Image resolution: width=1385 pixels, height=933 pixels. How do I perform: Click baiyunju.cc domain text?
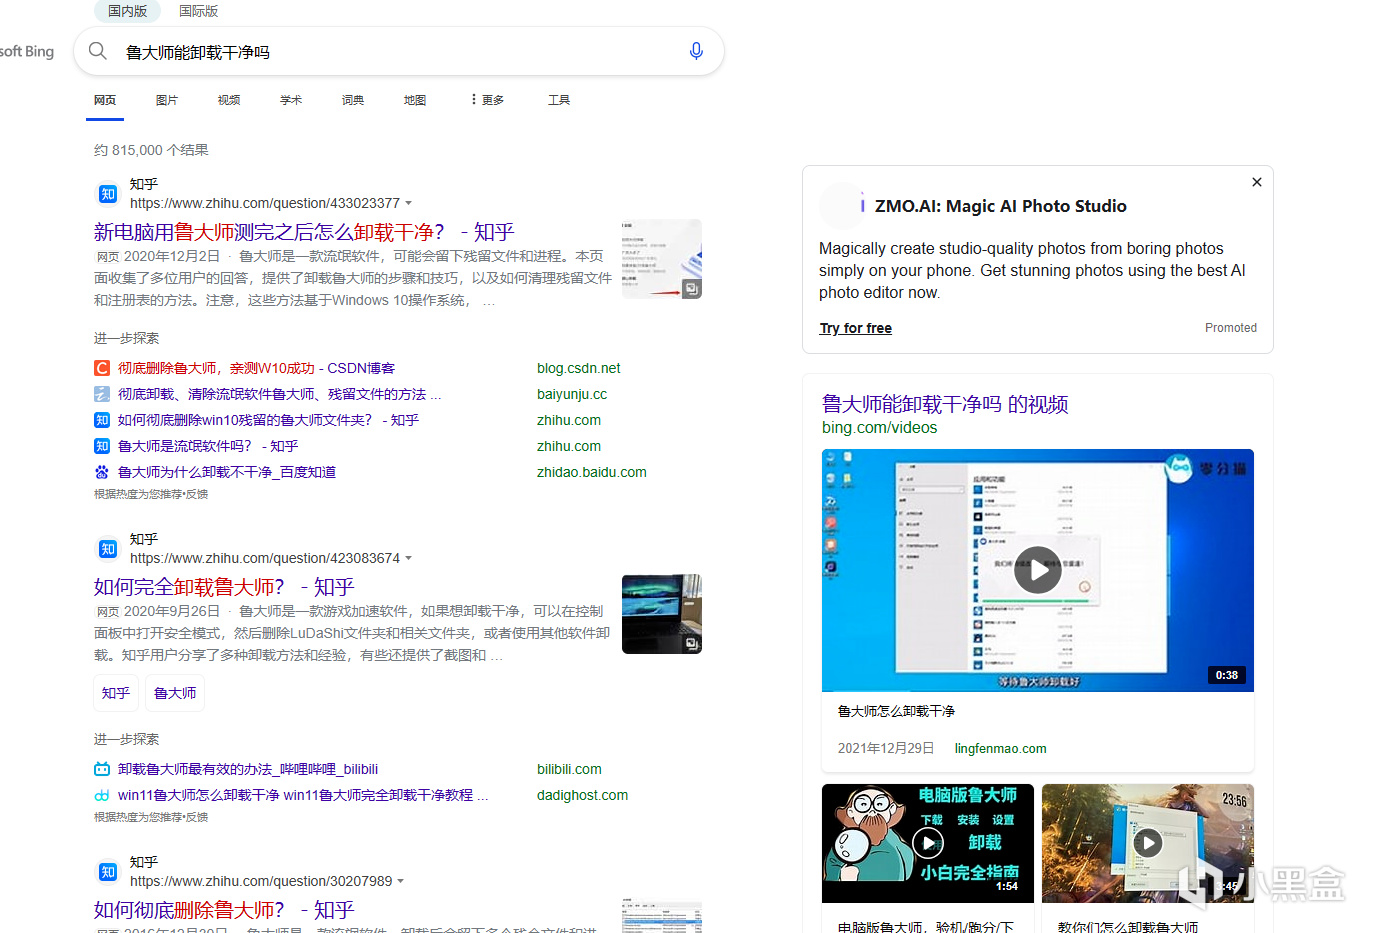pyautogui.click(x=572, y=394)
